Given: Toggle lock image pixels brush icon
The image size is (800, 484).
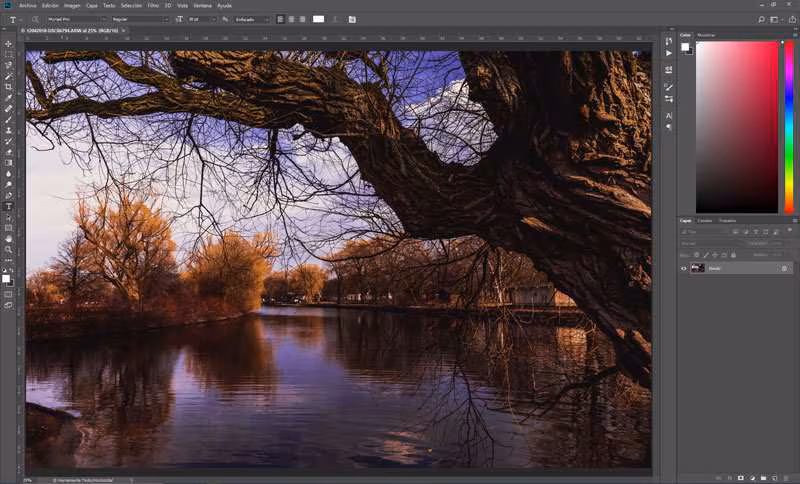Looking at the screenshot, I should 706,254.
